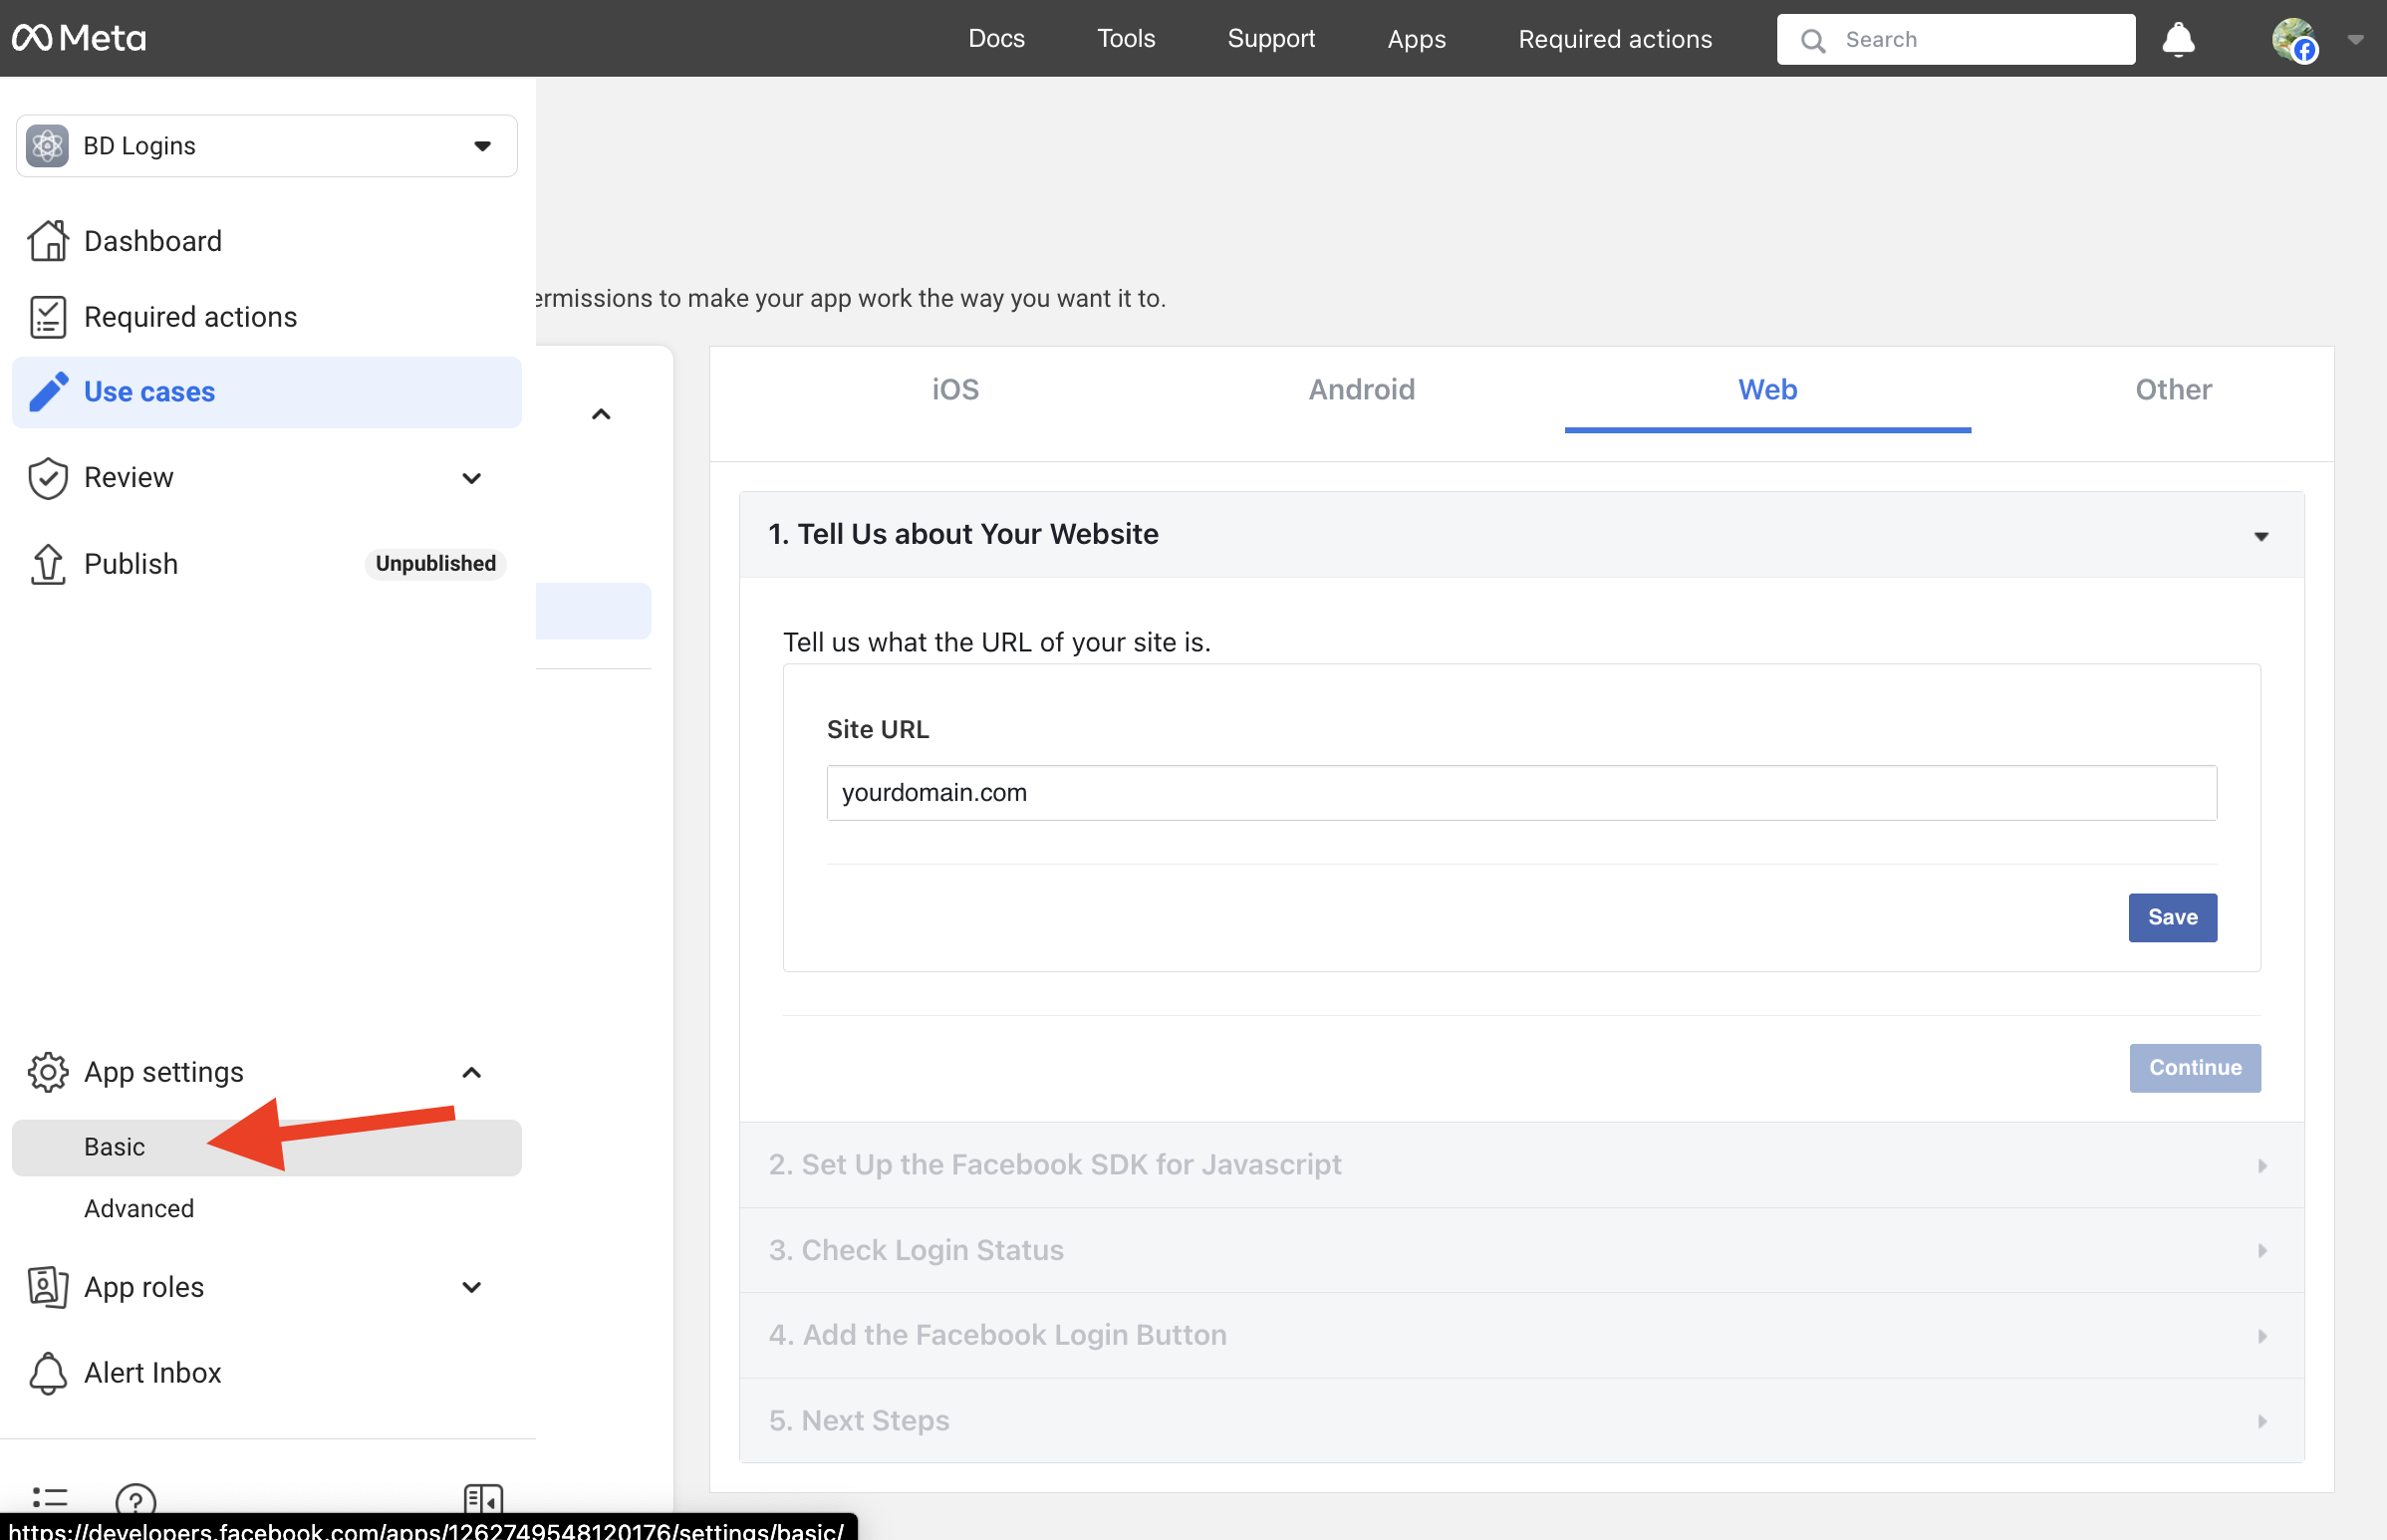The width and height of the screenshot is (2387, 1540).
Task: Expand Set Up the Facebook SDK step
Action: tap(1520, 1165)
